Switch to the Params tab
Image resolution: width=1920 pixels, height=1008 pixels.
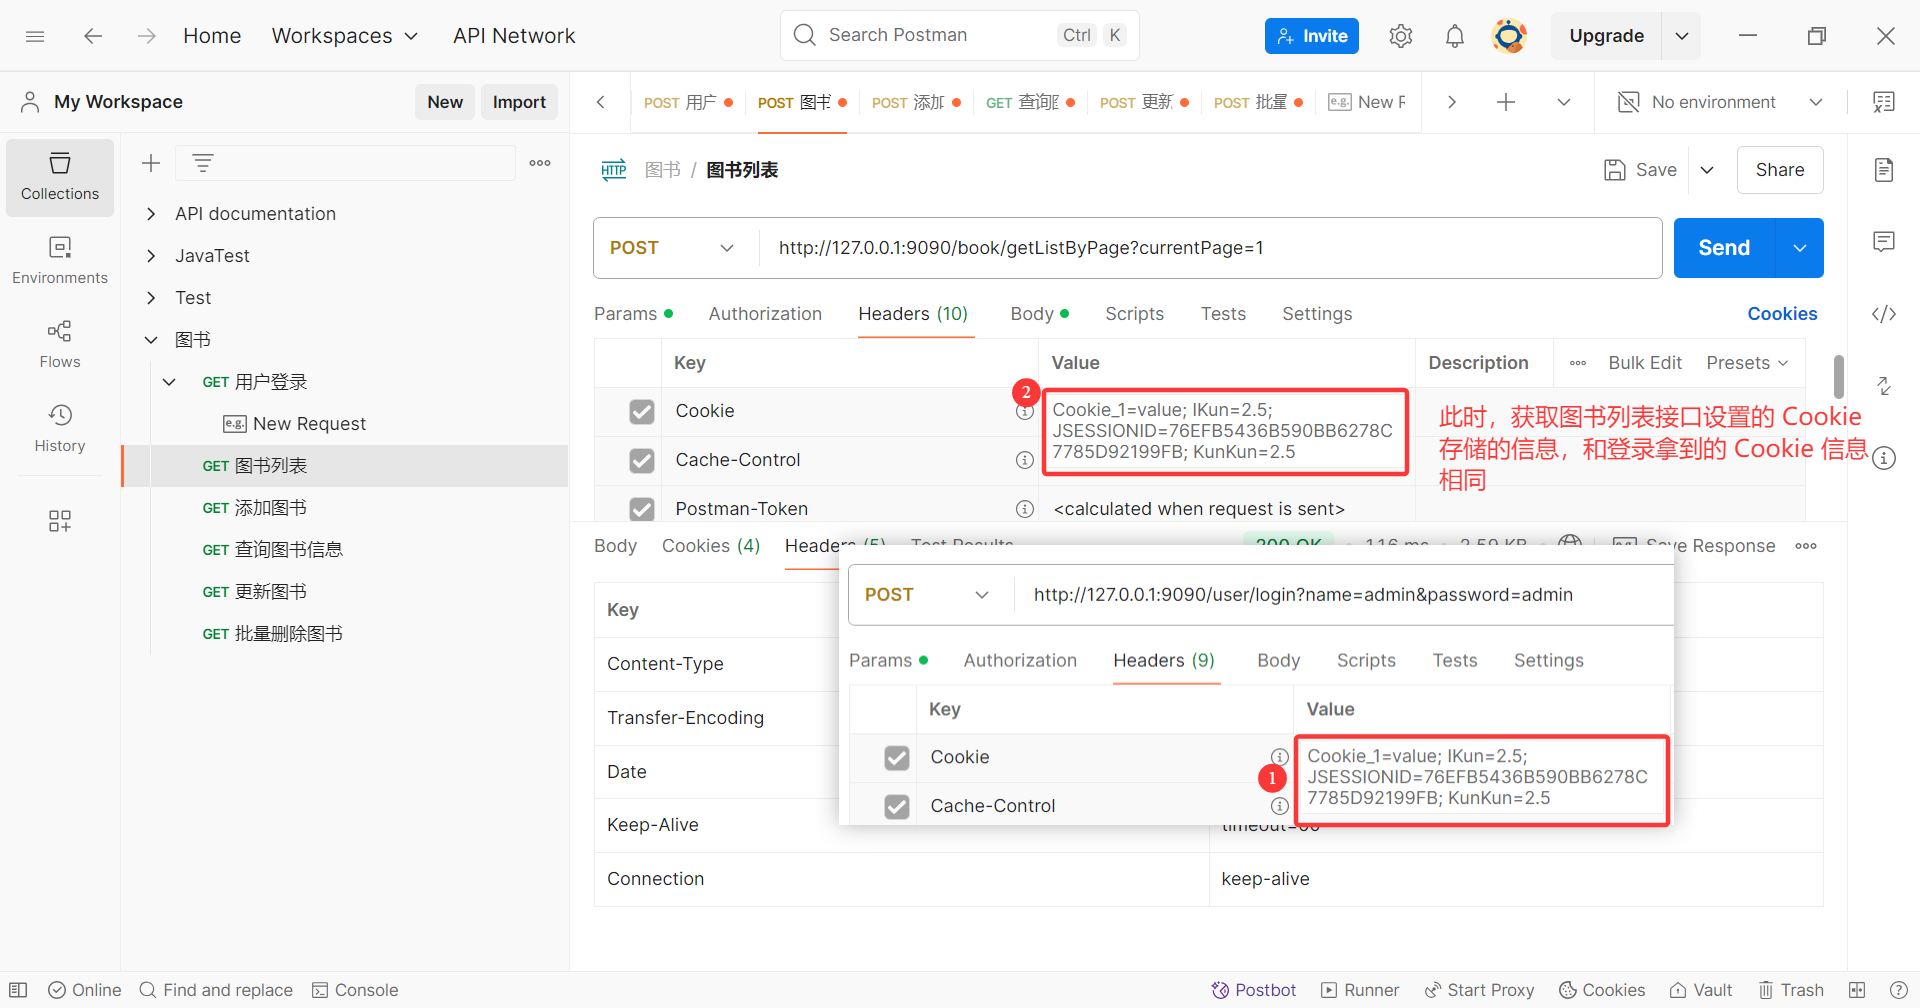[x=633, y=314]
